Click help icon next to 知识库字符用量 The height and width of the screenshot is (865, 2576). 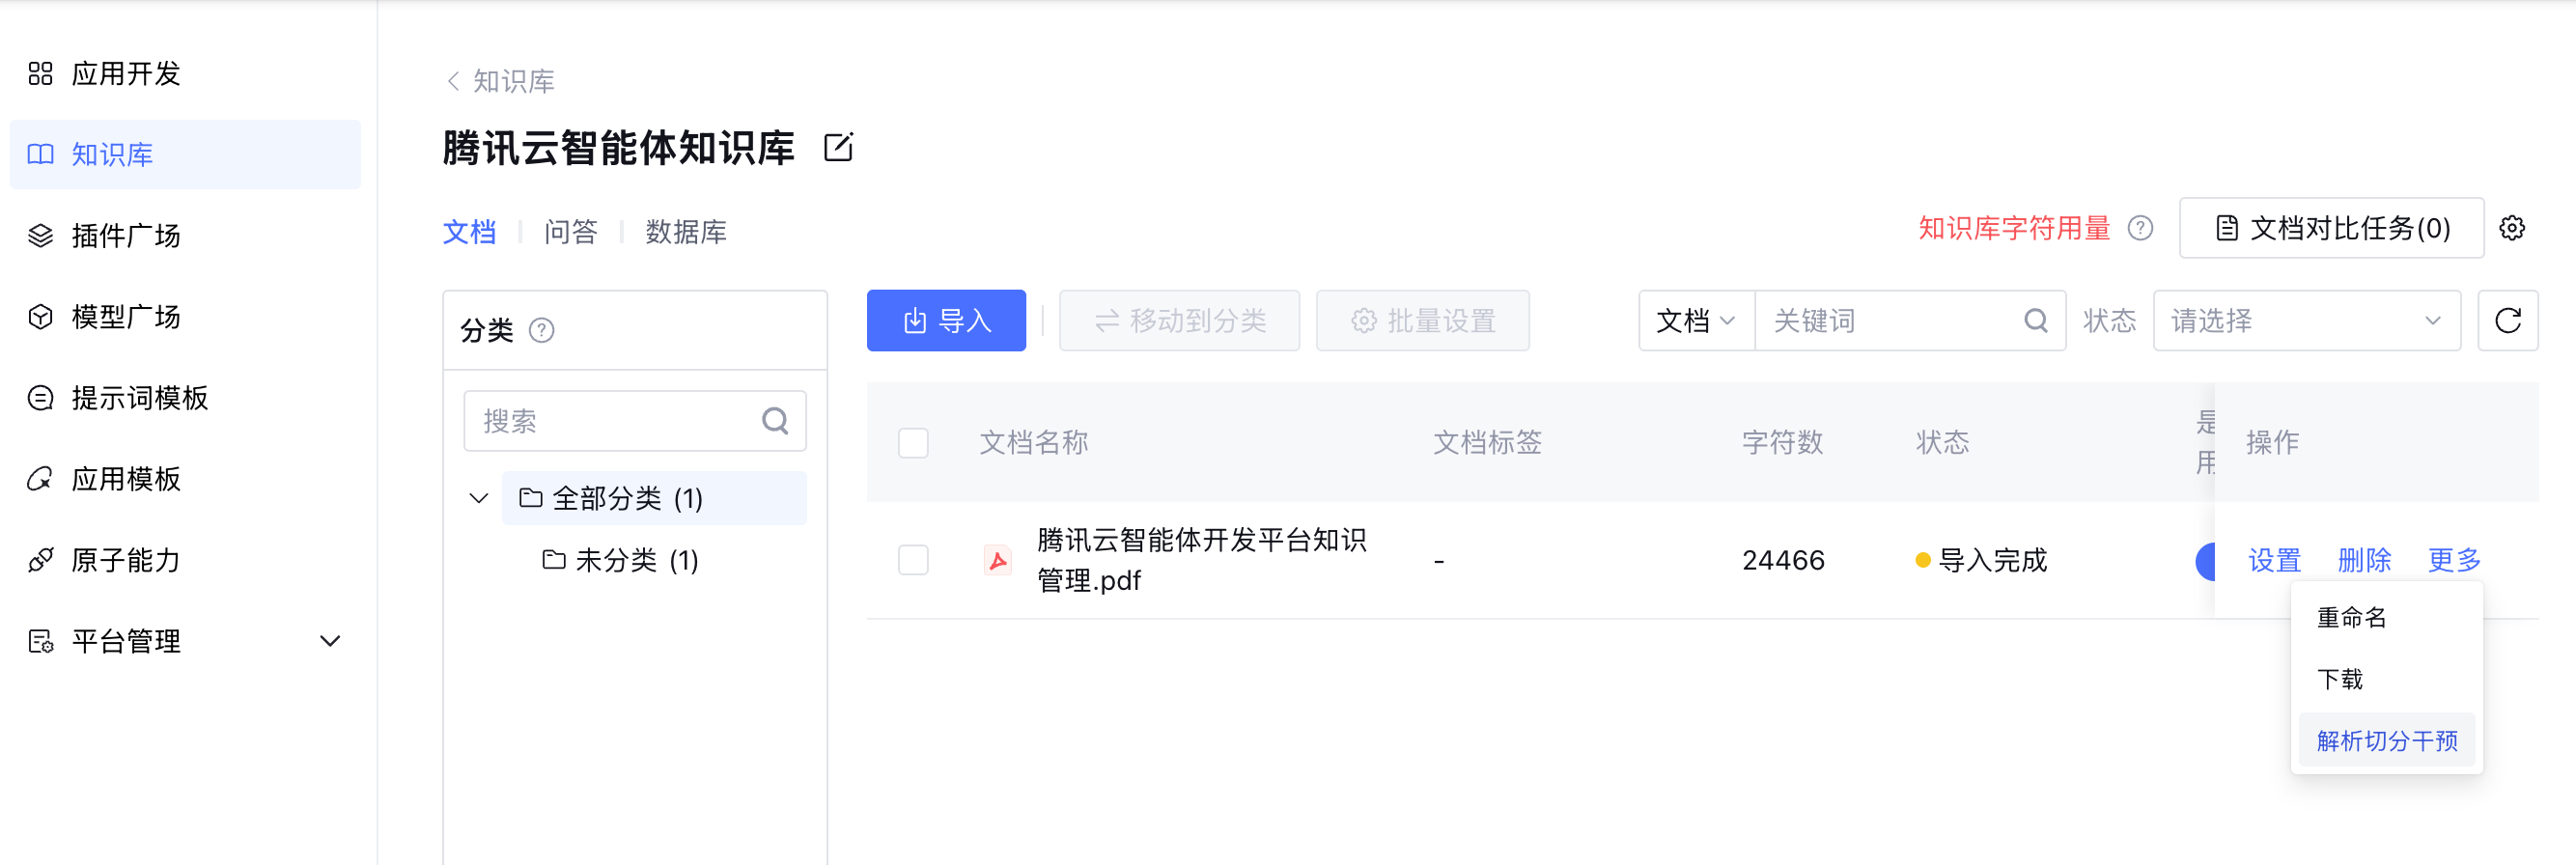point(2140,228)
